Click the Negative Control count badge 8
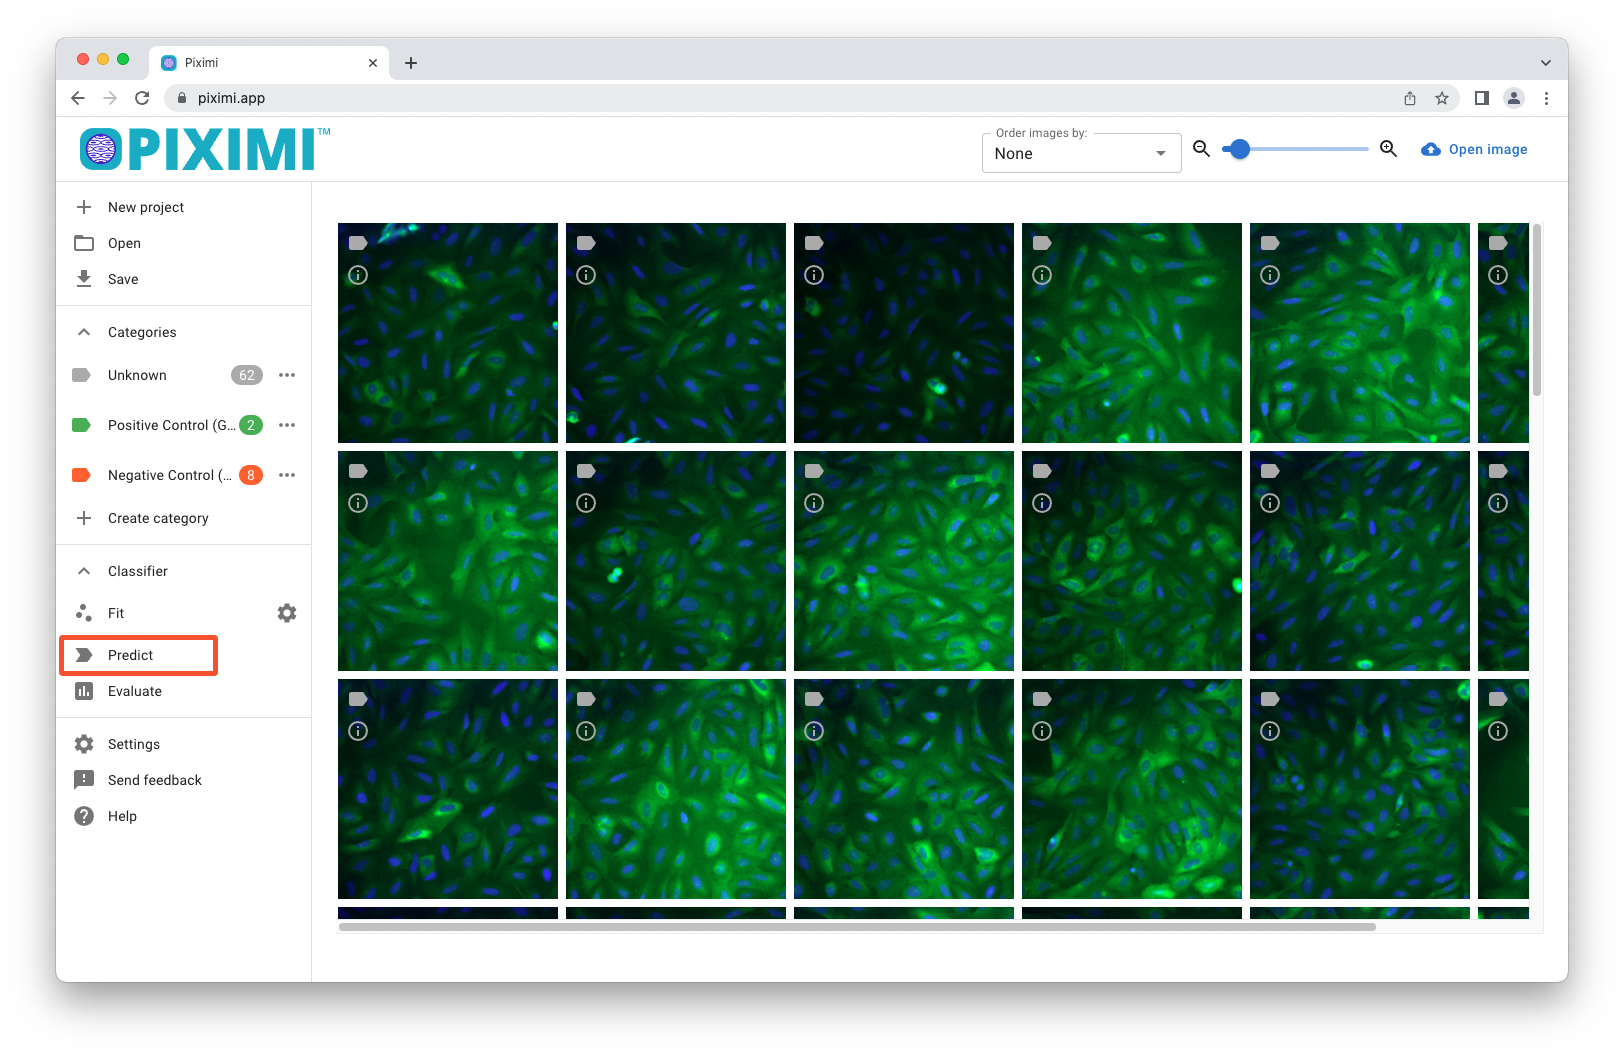Screen dimensions: 1624x1056 [x=251, y=475]
